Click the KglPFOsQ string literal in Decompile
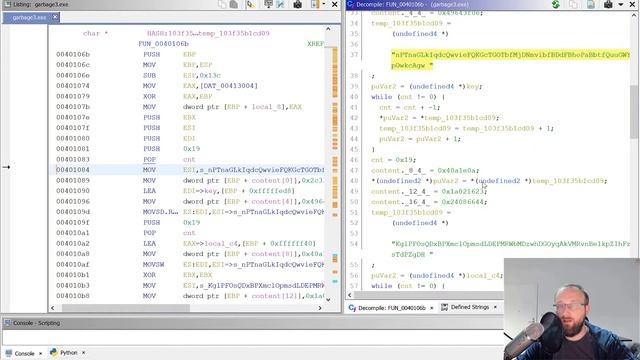640x360 pixels. coord(510,249)
